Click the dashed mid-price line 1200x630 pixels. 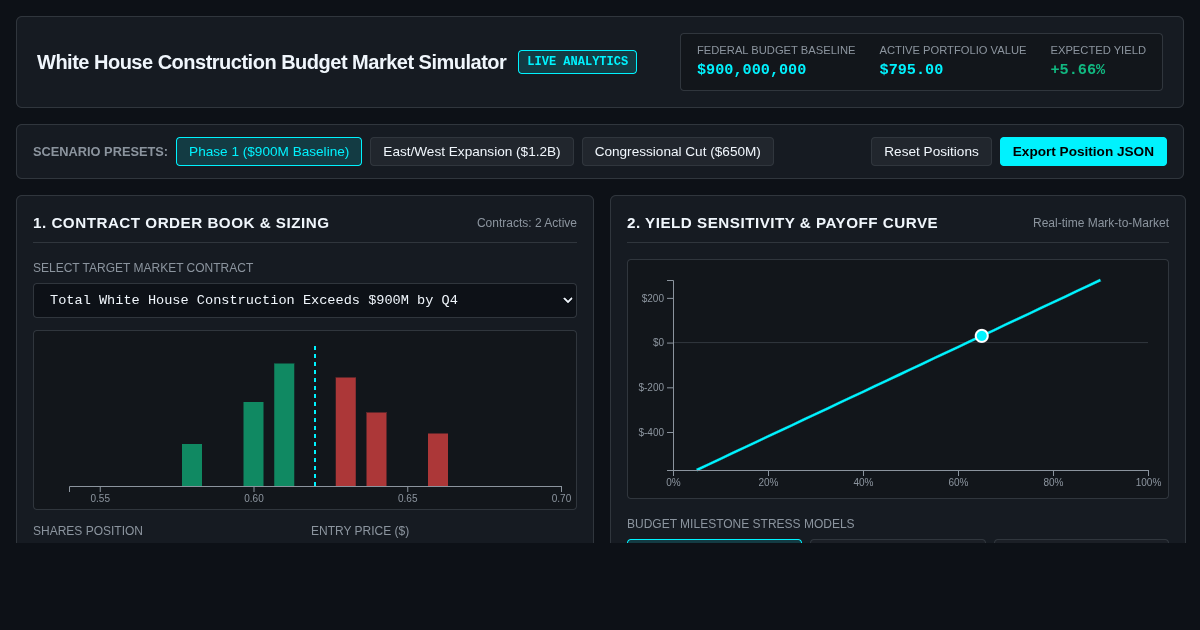point(315,416)
